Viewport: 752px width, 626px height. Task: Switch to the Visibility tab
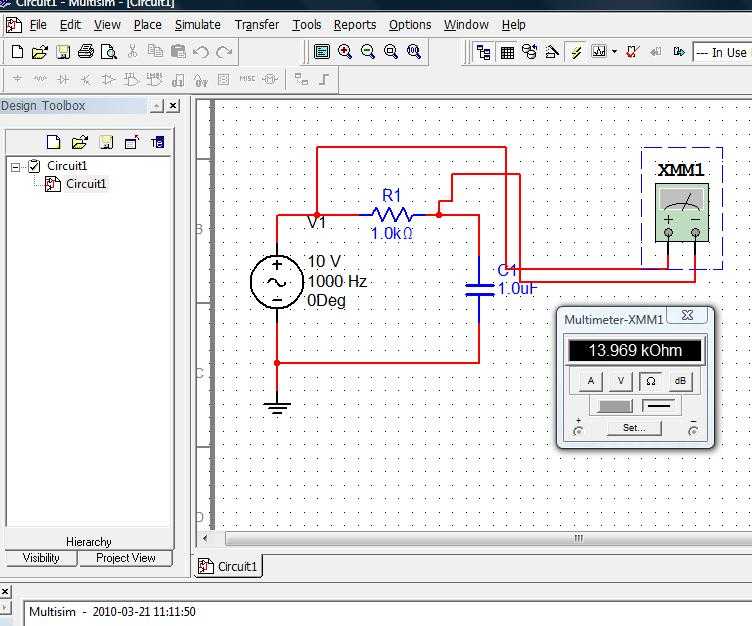(41, 558)
